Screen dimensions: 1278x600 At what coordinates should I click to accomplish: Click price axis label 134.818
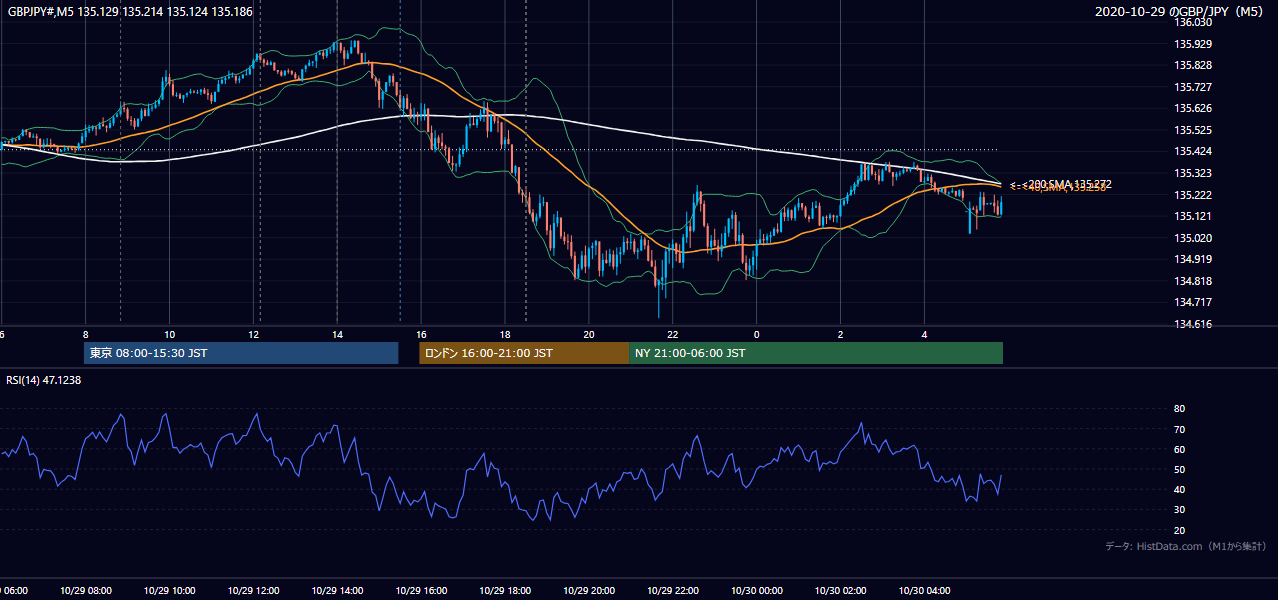1194,281
